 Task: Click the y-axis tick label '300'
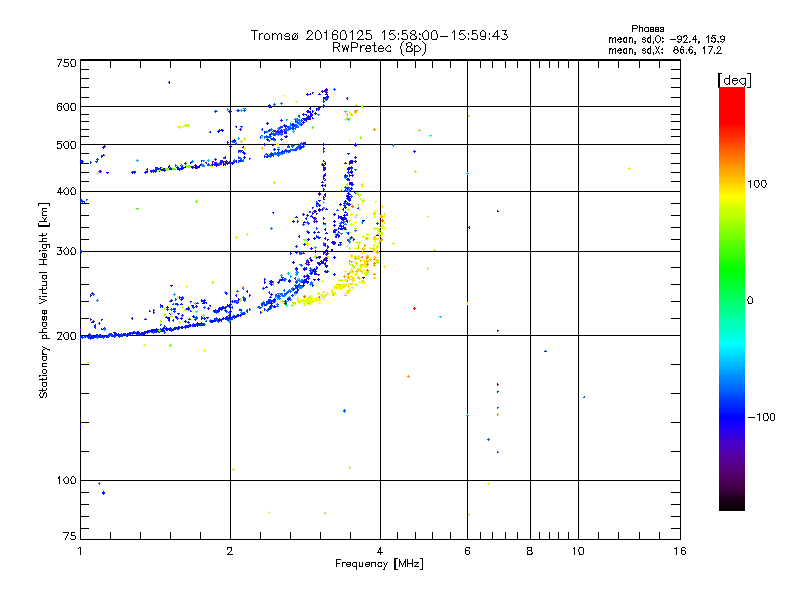point(66,251)
